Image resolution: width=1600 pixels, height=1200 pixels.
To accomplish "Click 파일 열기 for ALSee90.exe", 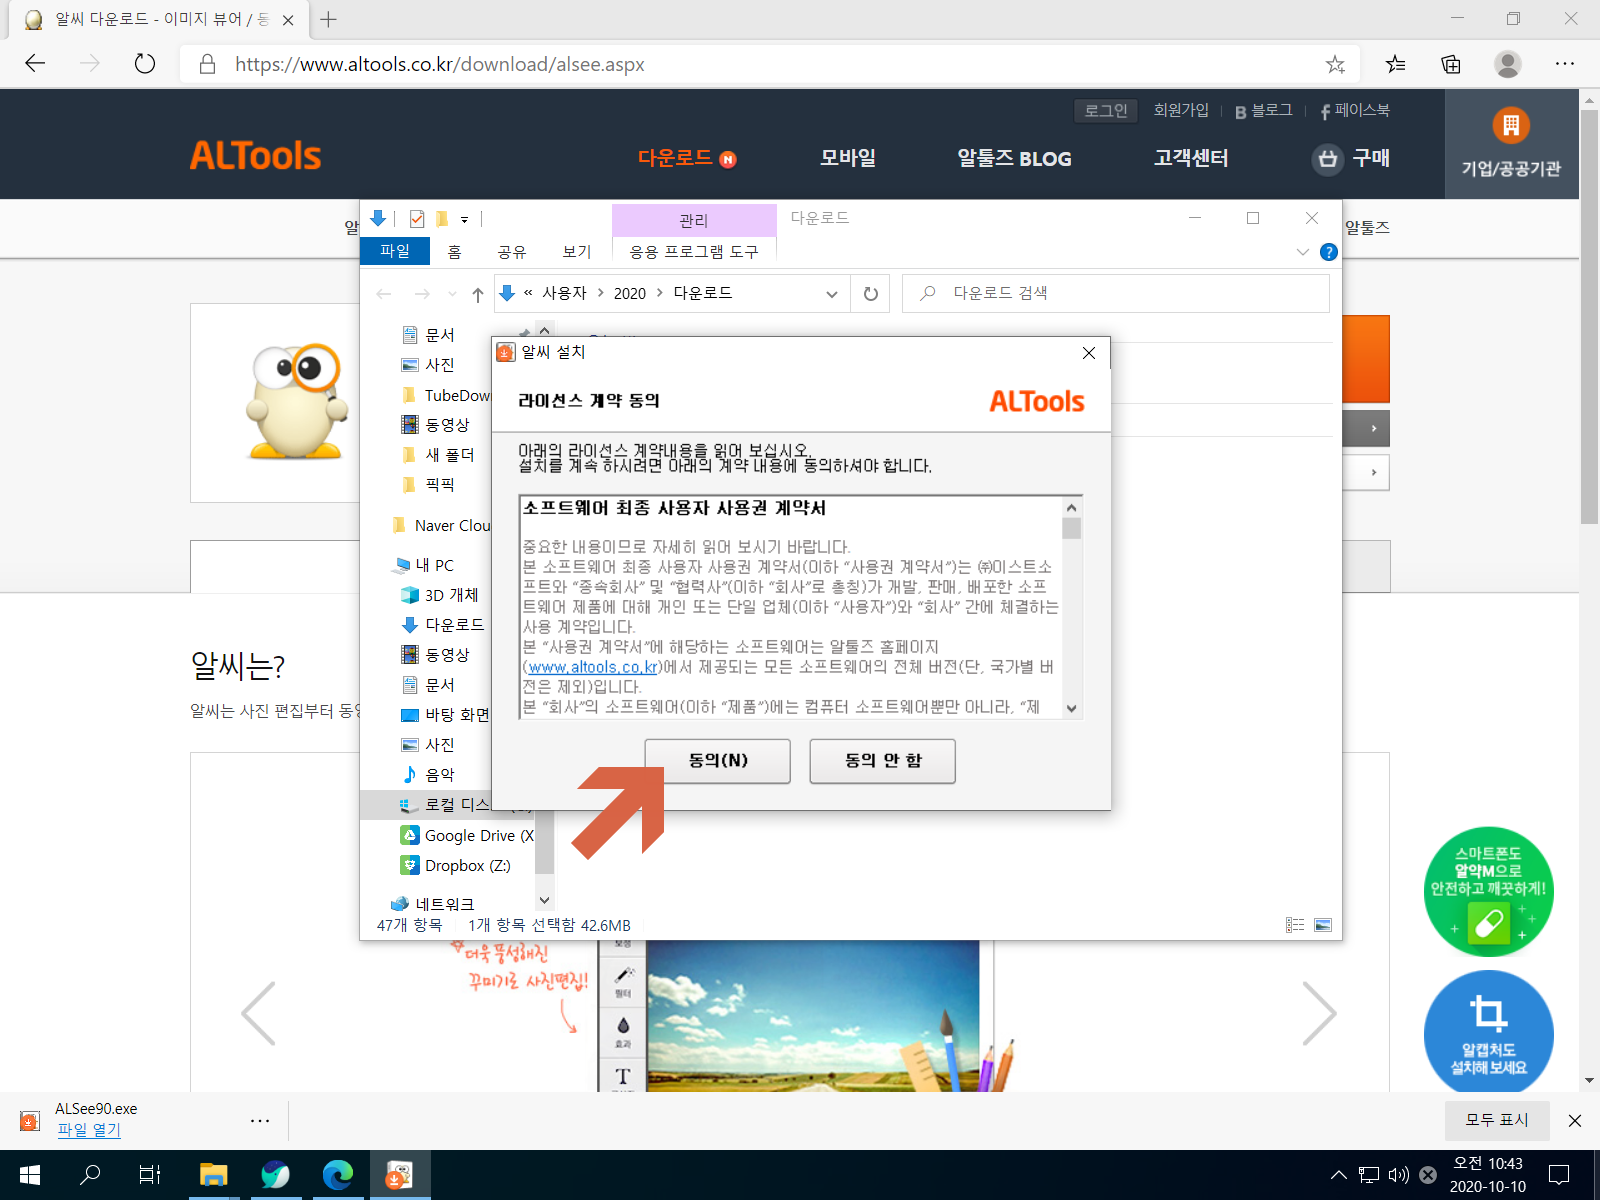I will pyautogui.click(x=89, y=1130).
